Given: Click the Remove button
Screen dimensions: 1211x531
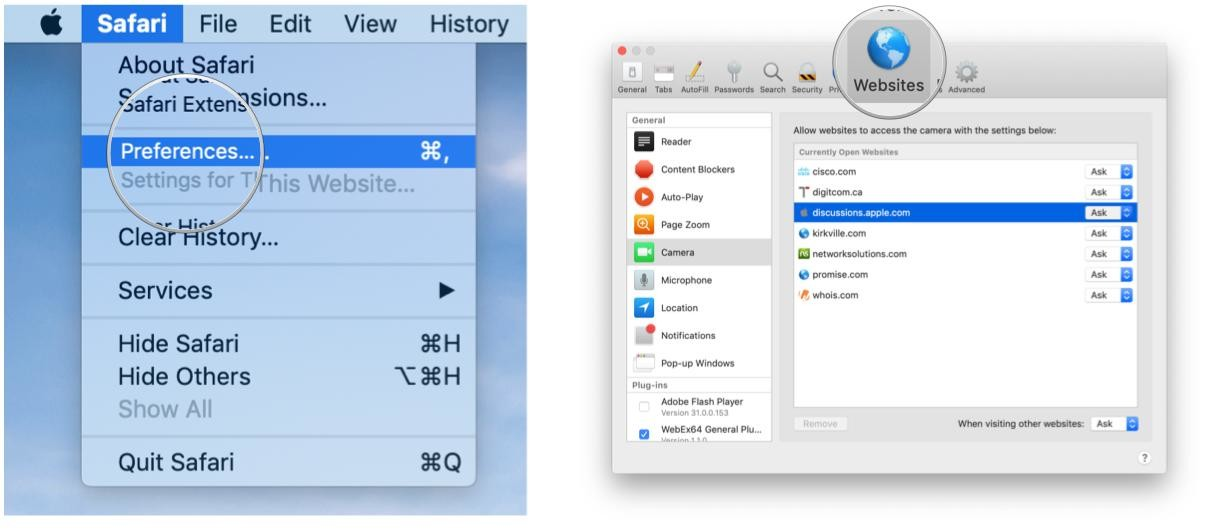Looking at the screenshot, I should tap(820, 424).
